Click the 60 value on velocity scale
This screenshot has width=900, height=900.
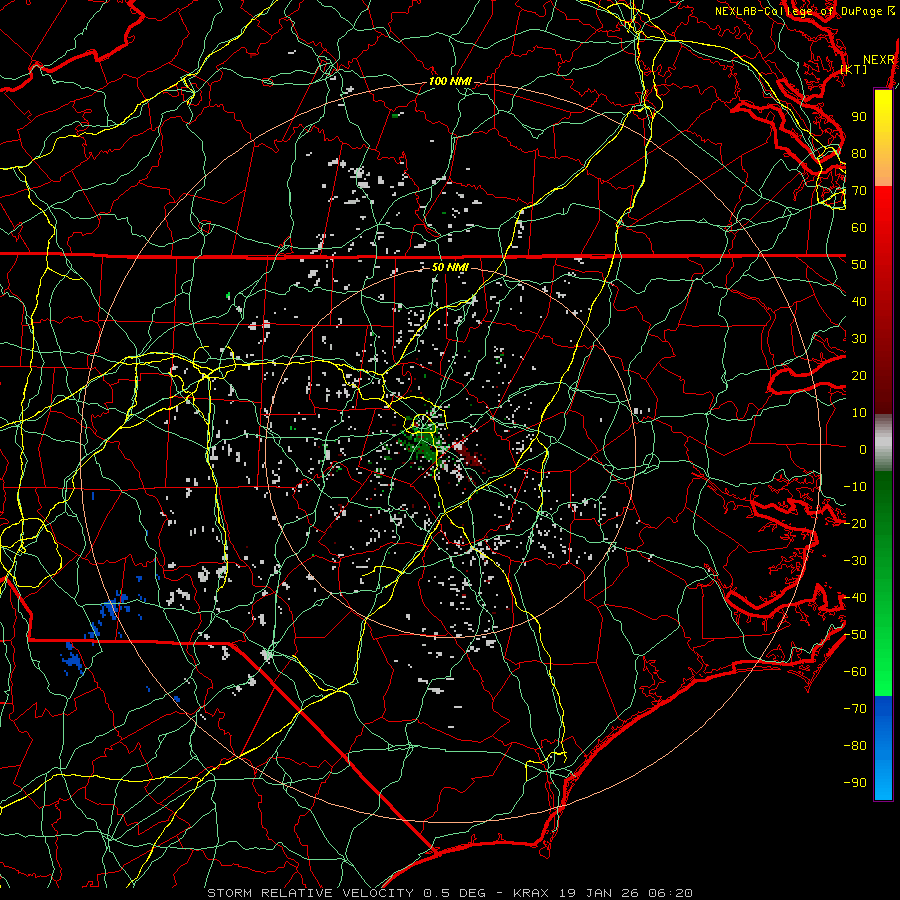[859, 228]
